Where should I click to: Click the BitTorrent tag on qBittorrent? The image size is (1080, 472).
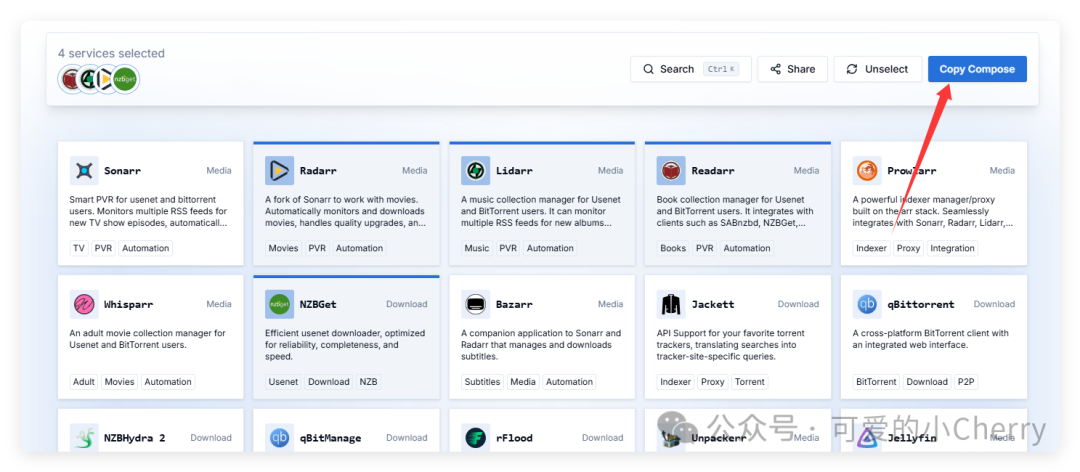coord(876,382)
